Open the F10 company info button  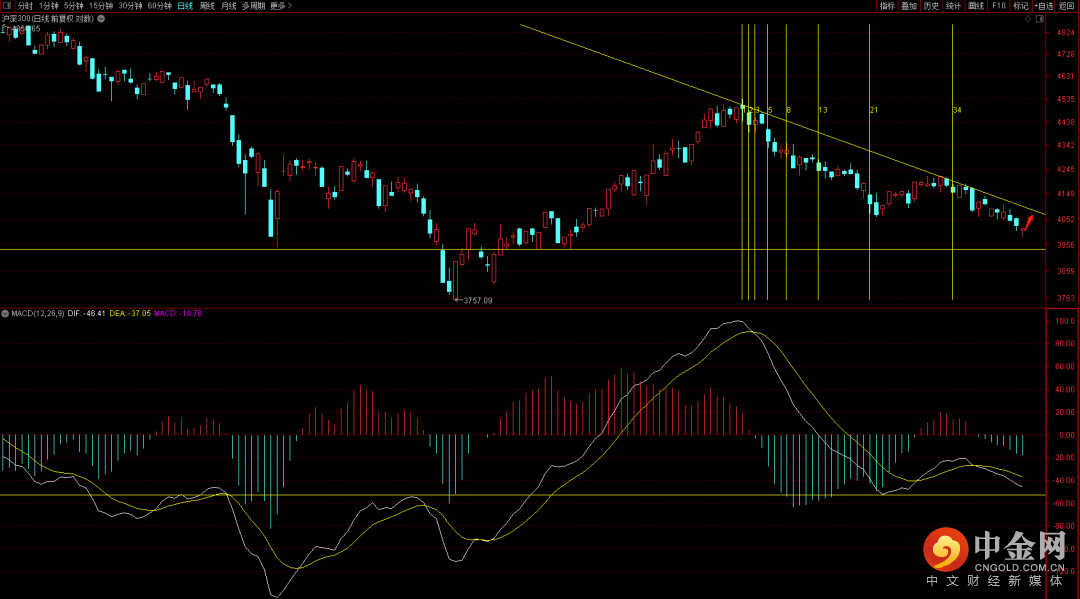998,6
